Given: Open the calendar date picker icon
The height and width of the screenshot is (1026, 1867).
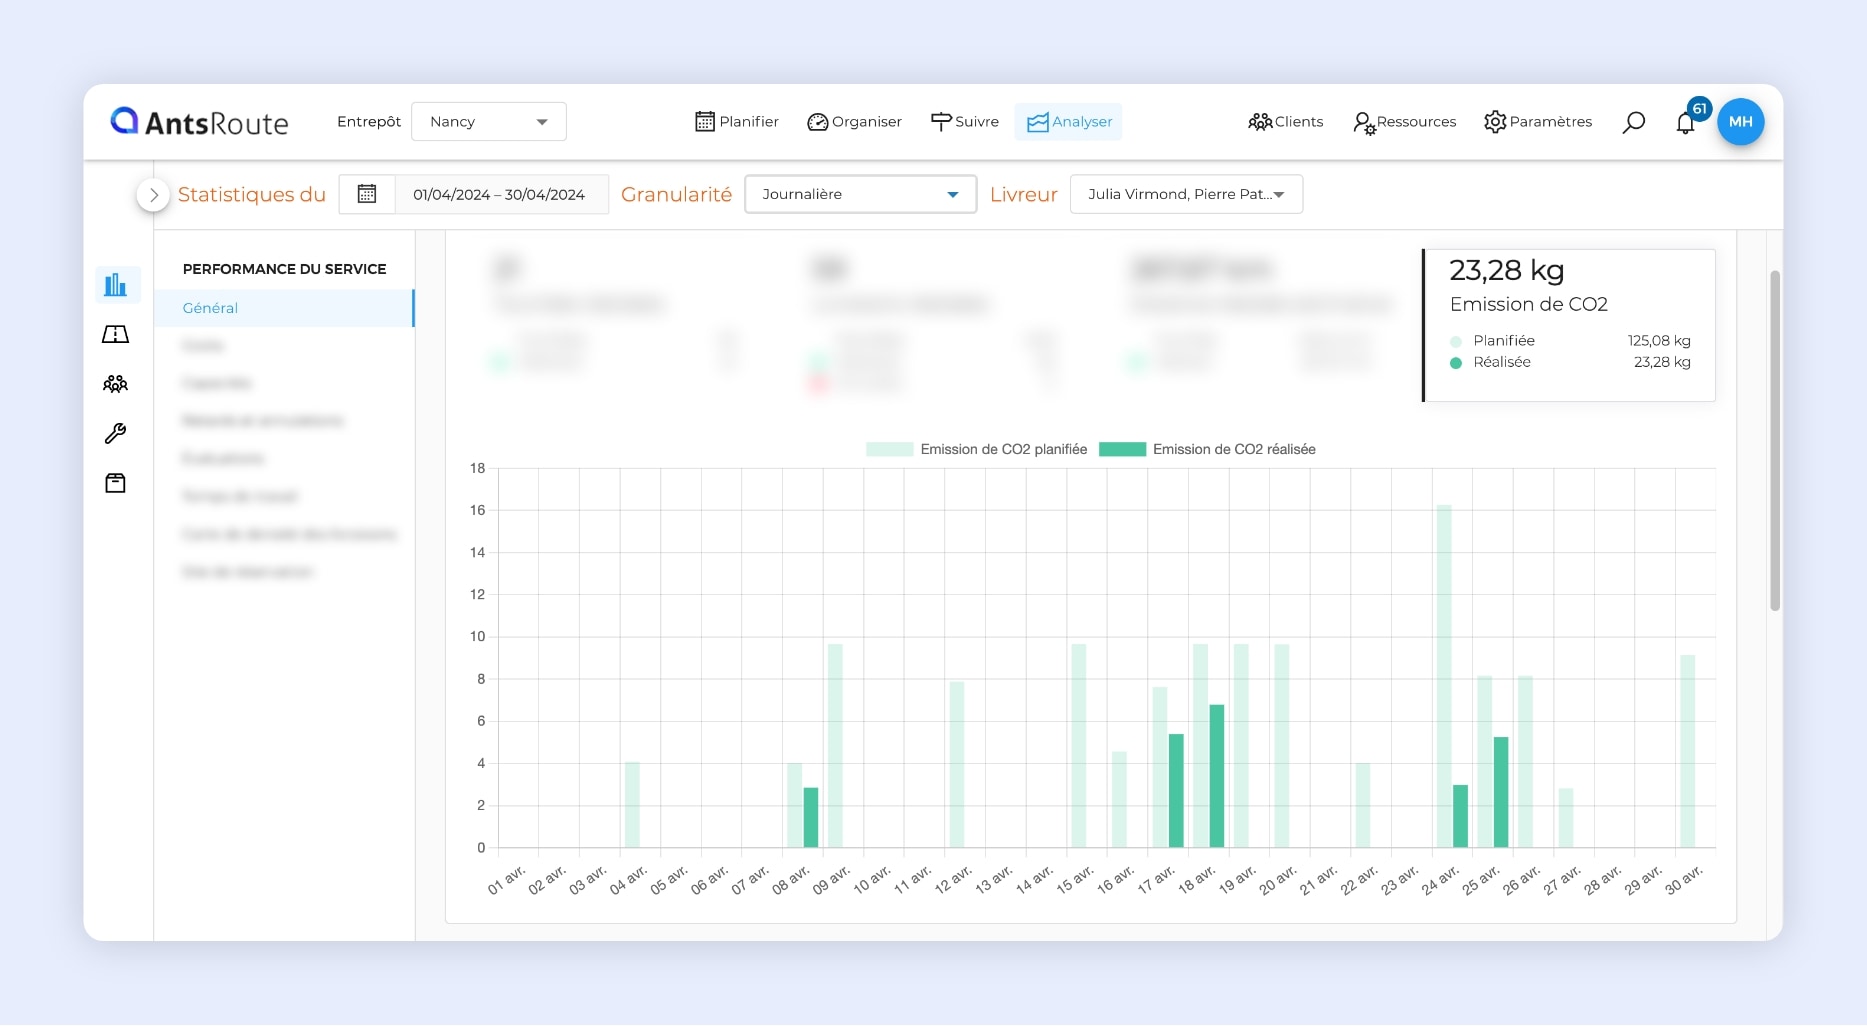Looking at the screenshot, I should 367,194.
